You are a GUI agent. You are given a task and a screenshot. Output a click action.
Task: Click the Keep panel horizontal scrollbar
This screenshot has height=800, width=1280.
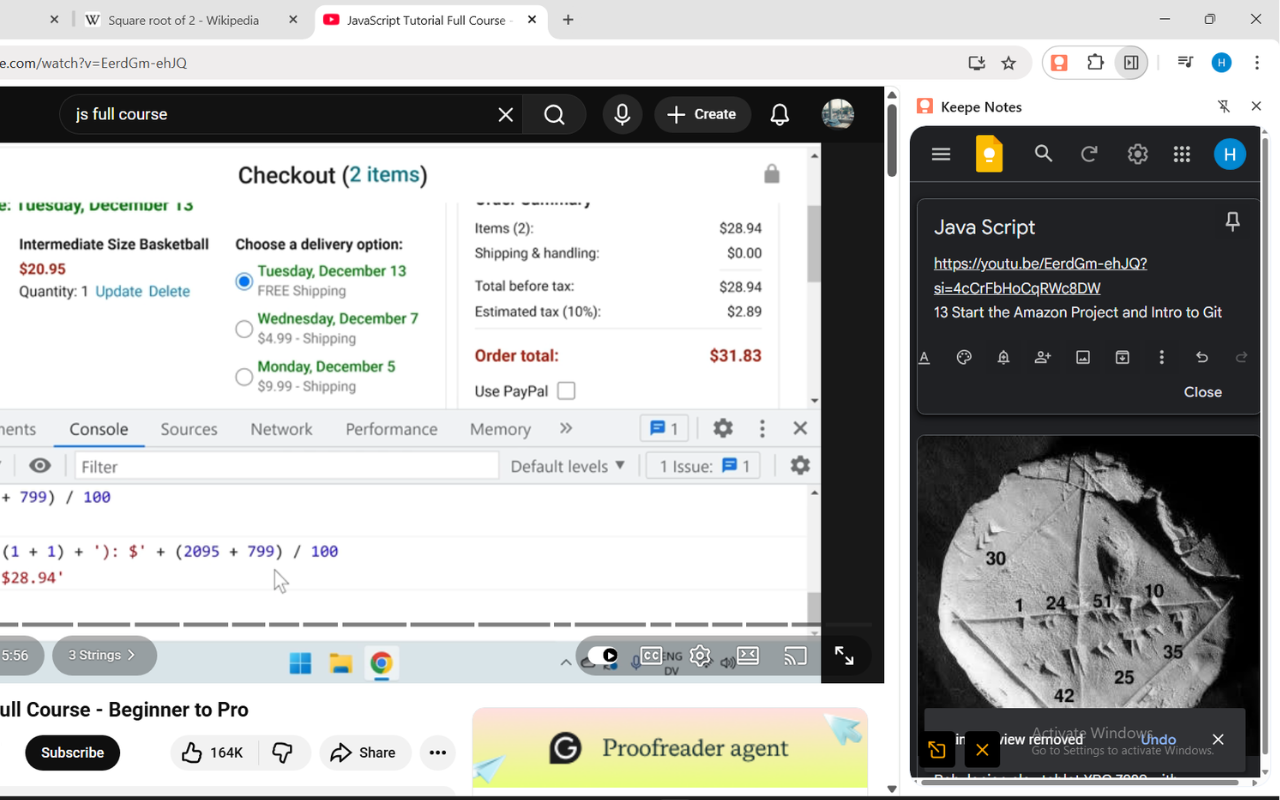(1081, 783)
